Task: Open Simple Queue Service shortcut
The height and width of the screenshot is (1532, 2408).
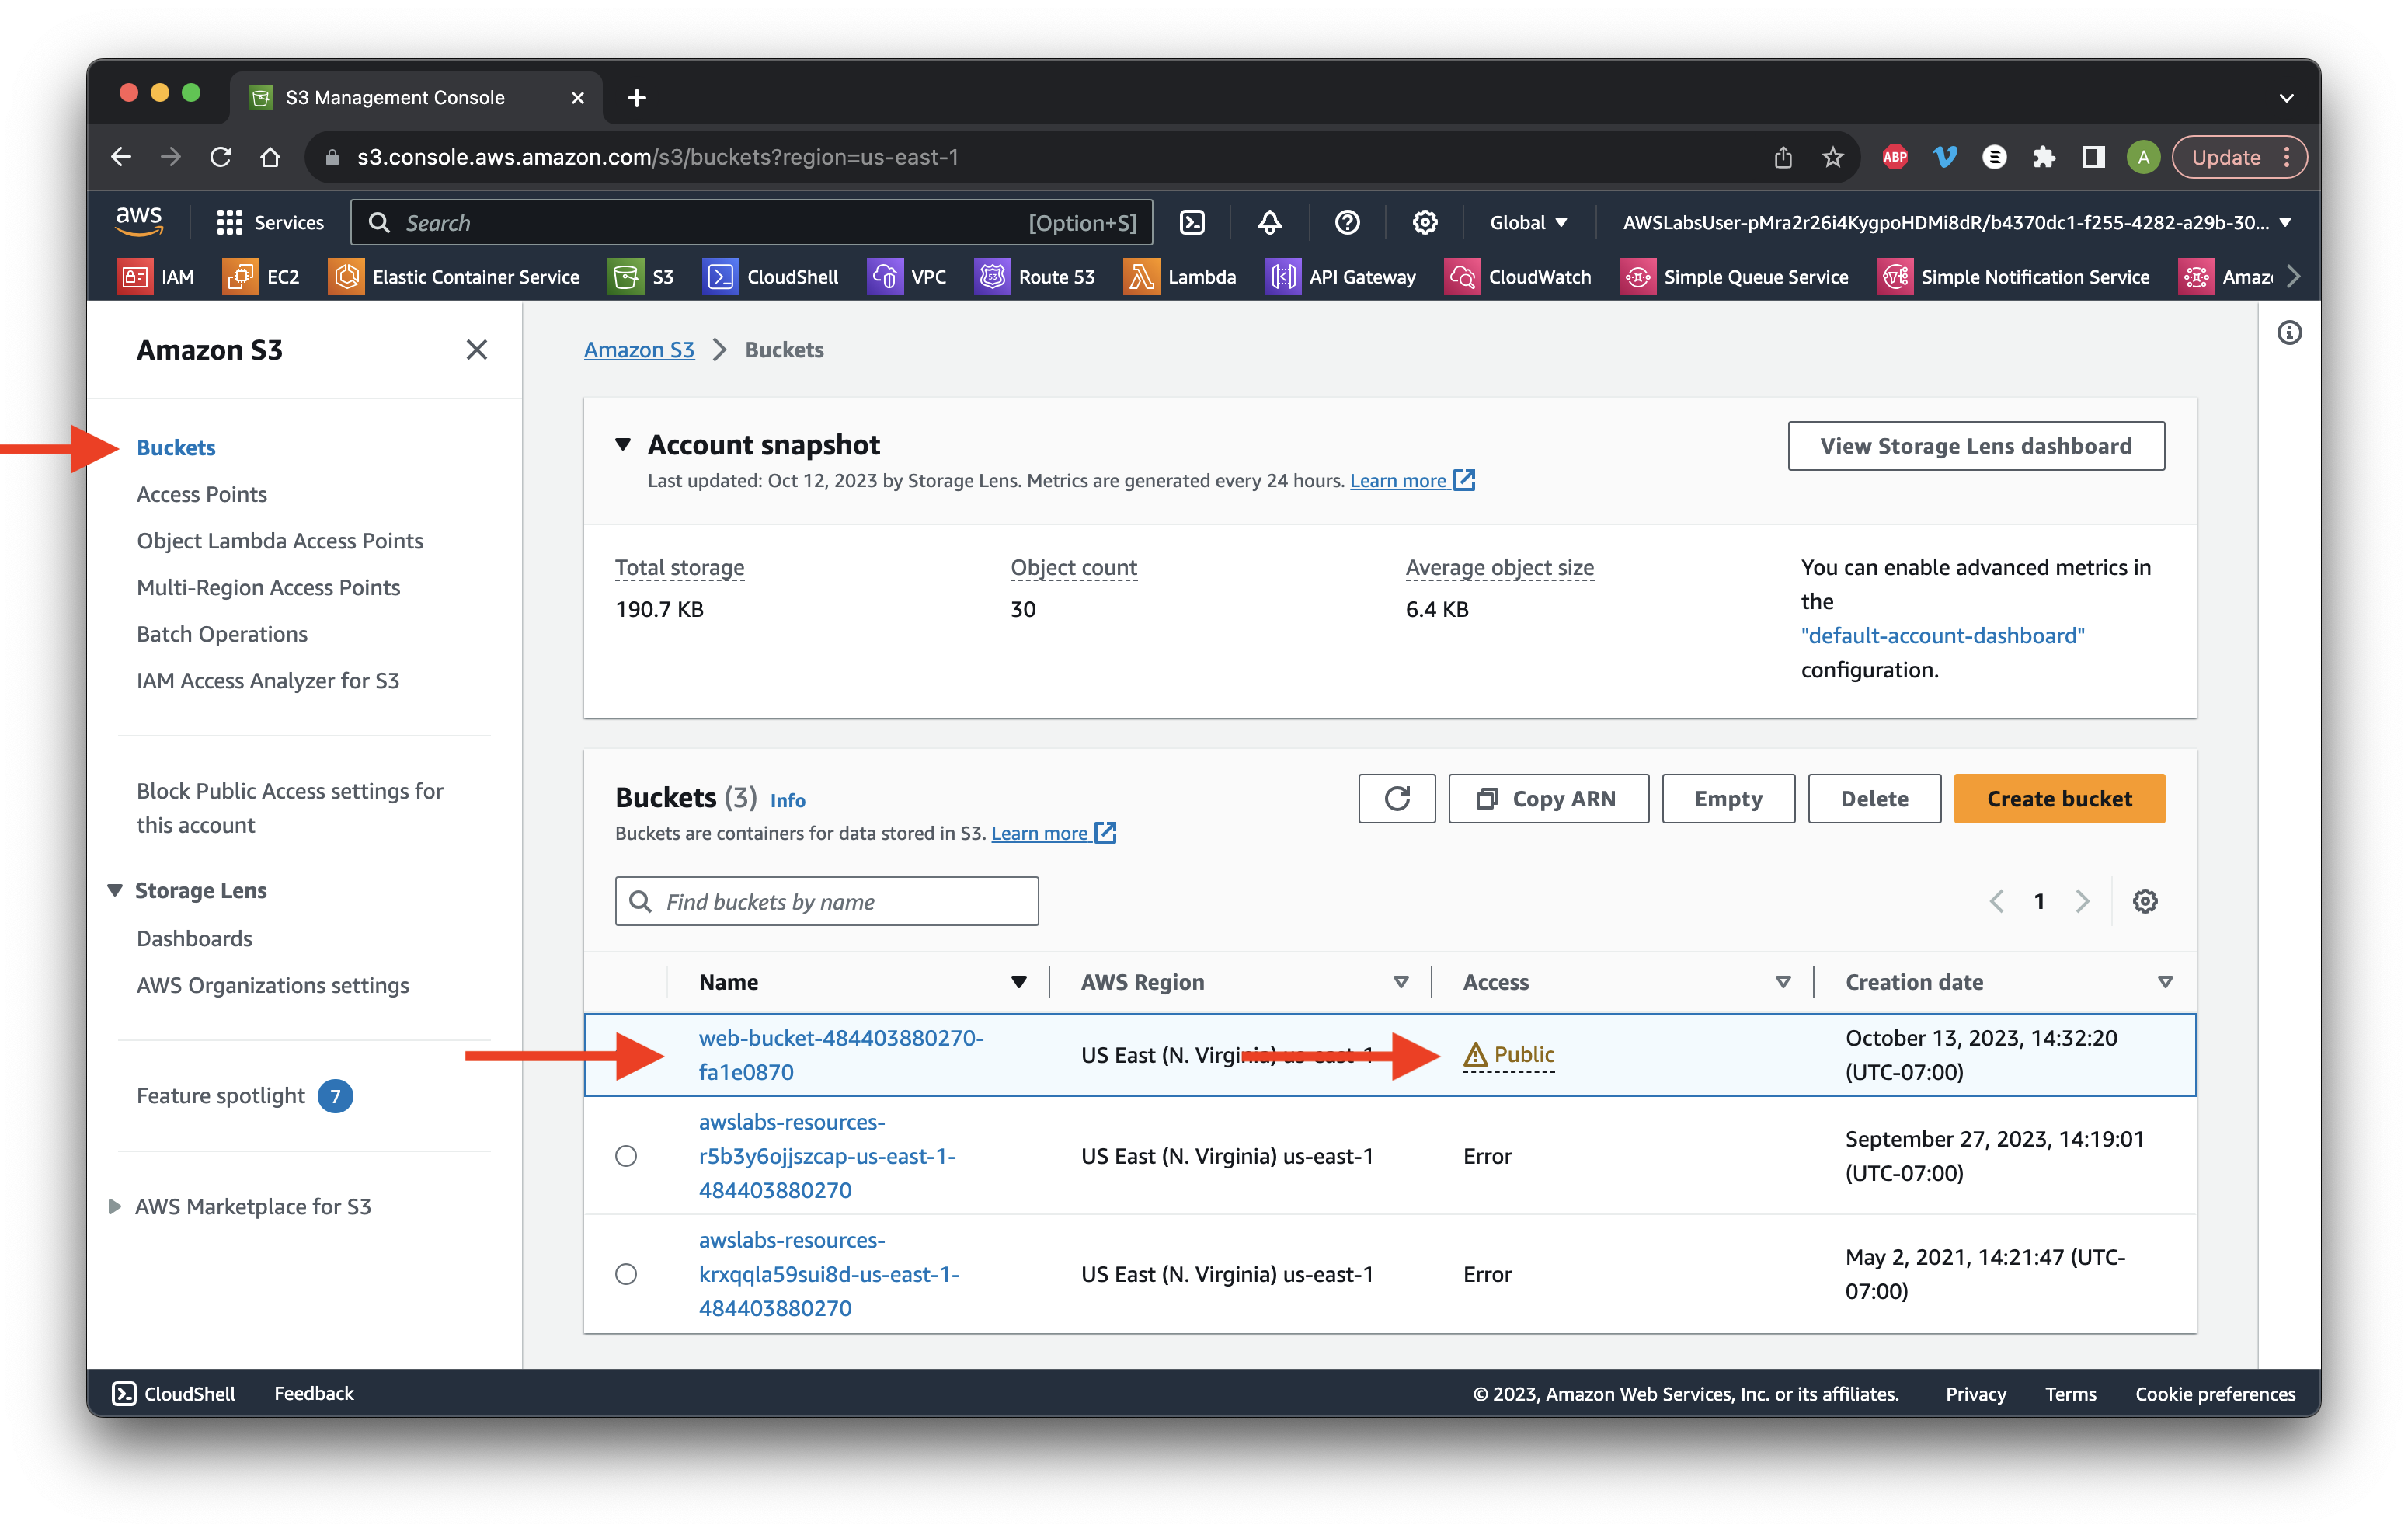Action: point(1733,277)
